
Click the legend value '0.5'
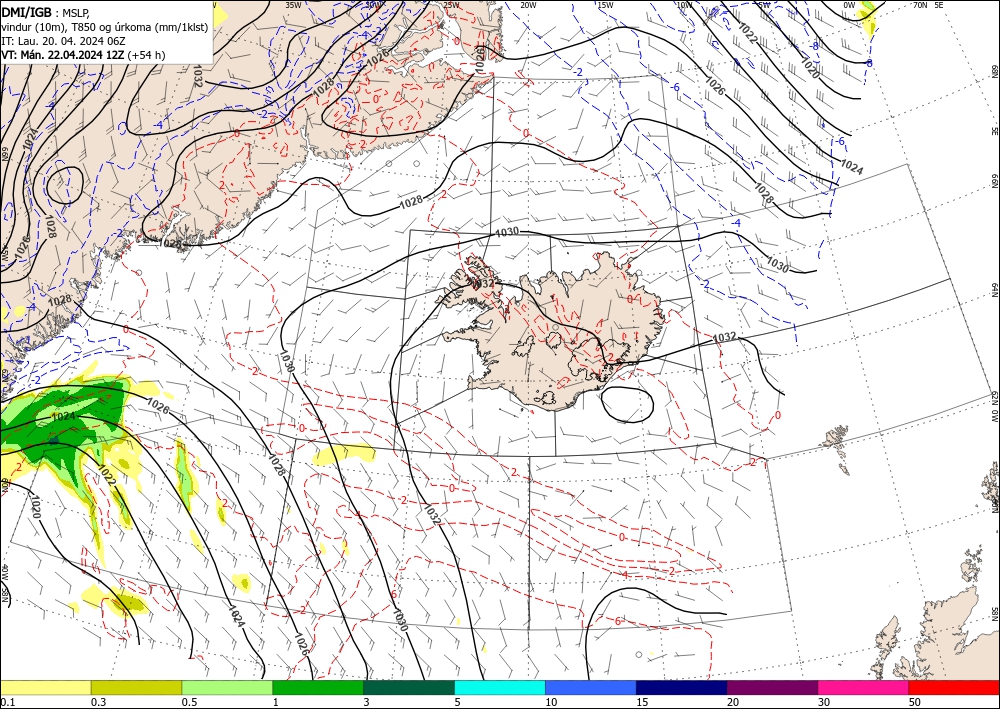pyautogui.click(x=188, y=702)
